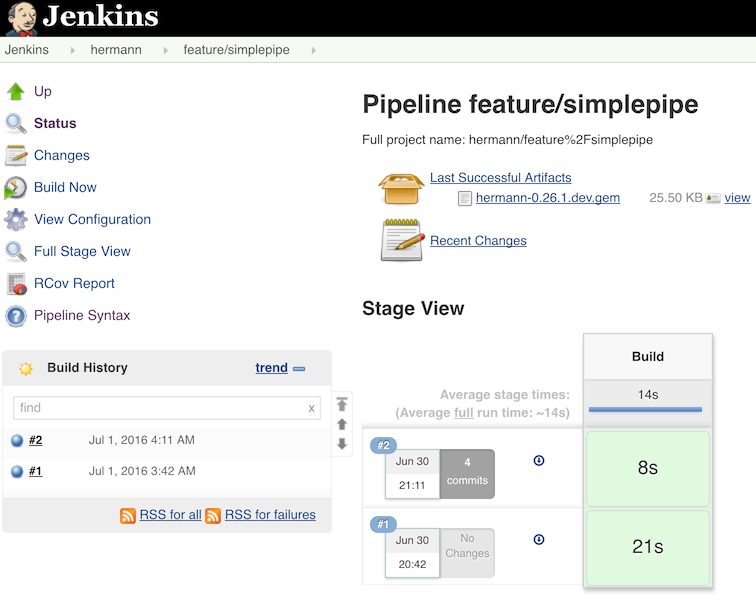
Task: Click the 4 commits badge for build #2
Action: point(467,473)
